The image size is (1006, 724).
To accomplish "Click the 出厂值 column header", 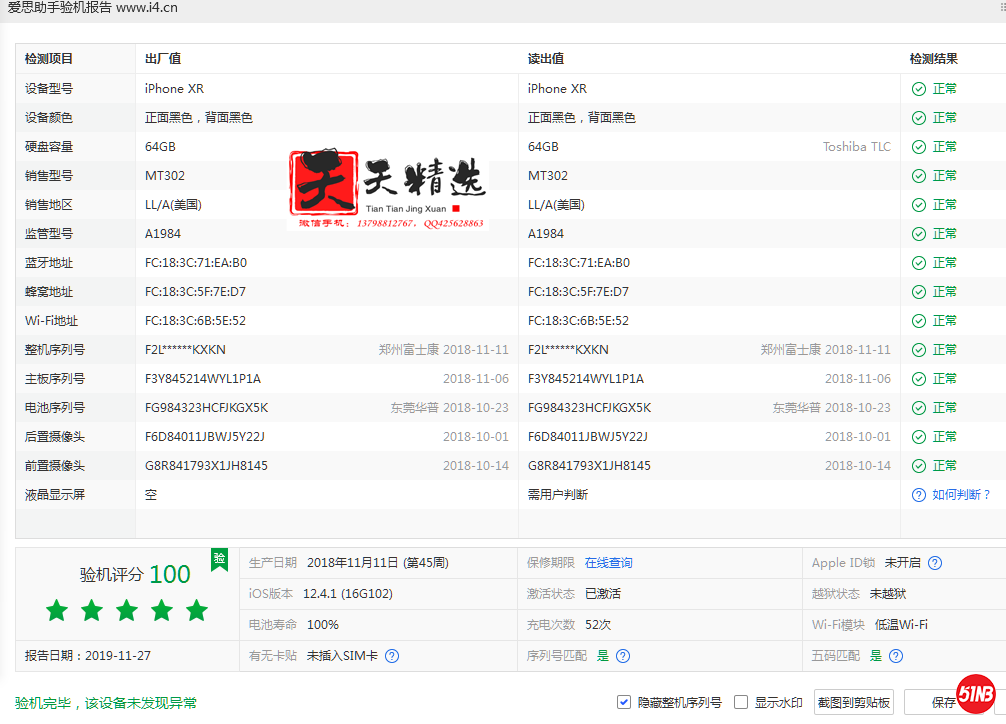I will point(162,59).
